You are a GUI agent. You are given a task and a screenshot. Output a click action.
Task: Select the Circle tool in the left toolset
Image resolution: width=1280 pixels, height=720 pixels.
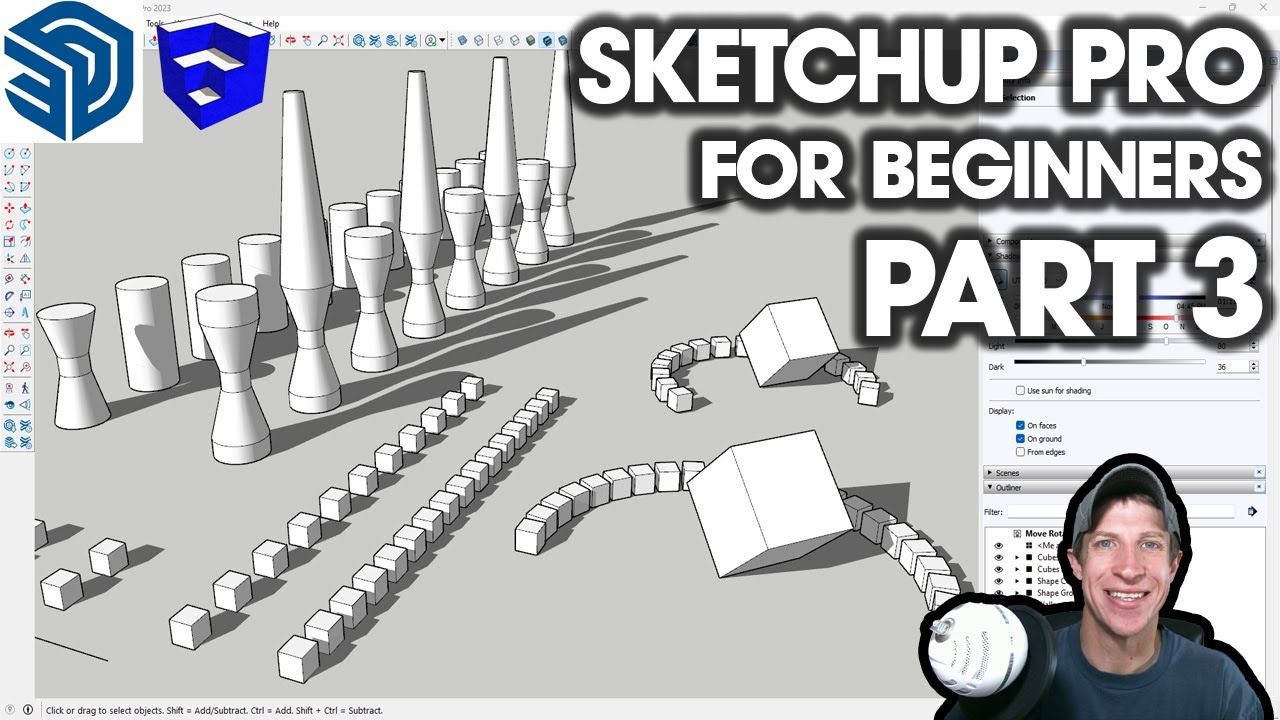[9, 154]
